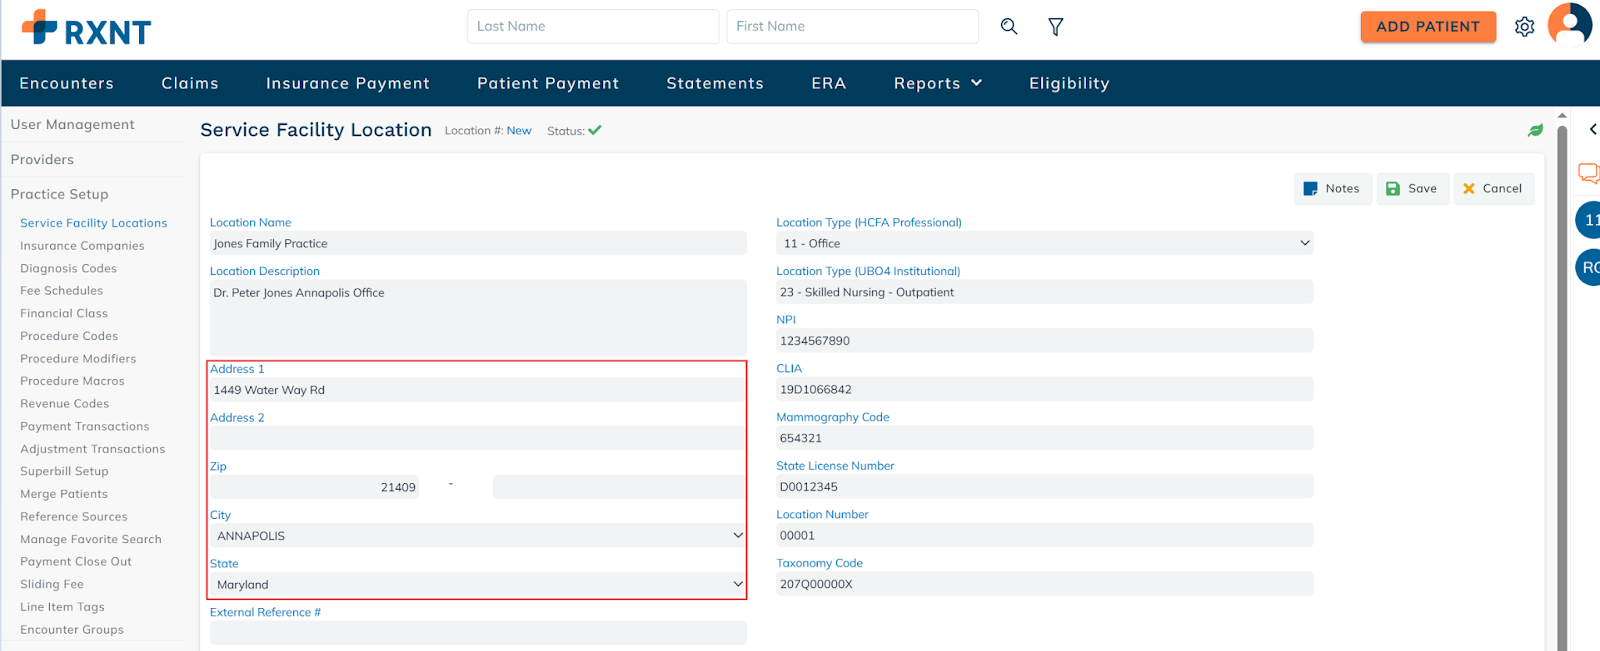Expand the State dropdown showing Maryland
This screenshot has width=1600, height=651.
[477, 585]
